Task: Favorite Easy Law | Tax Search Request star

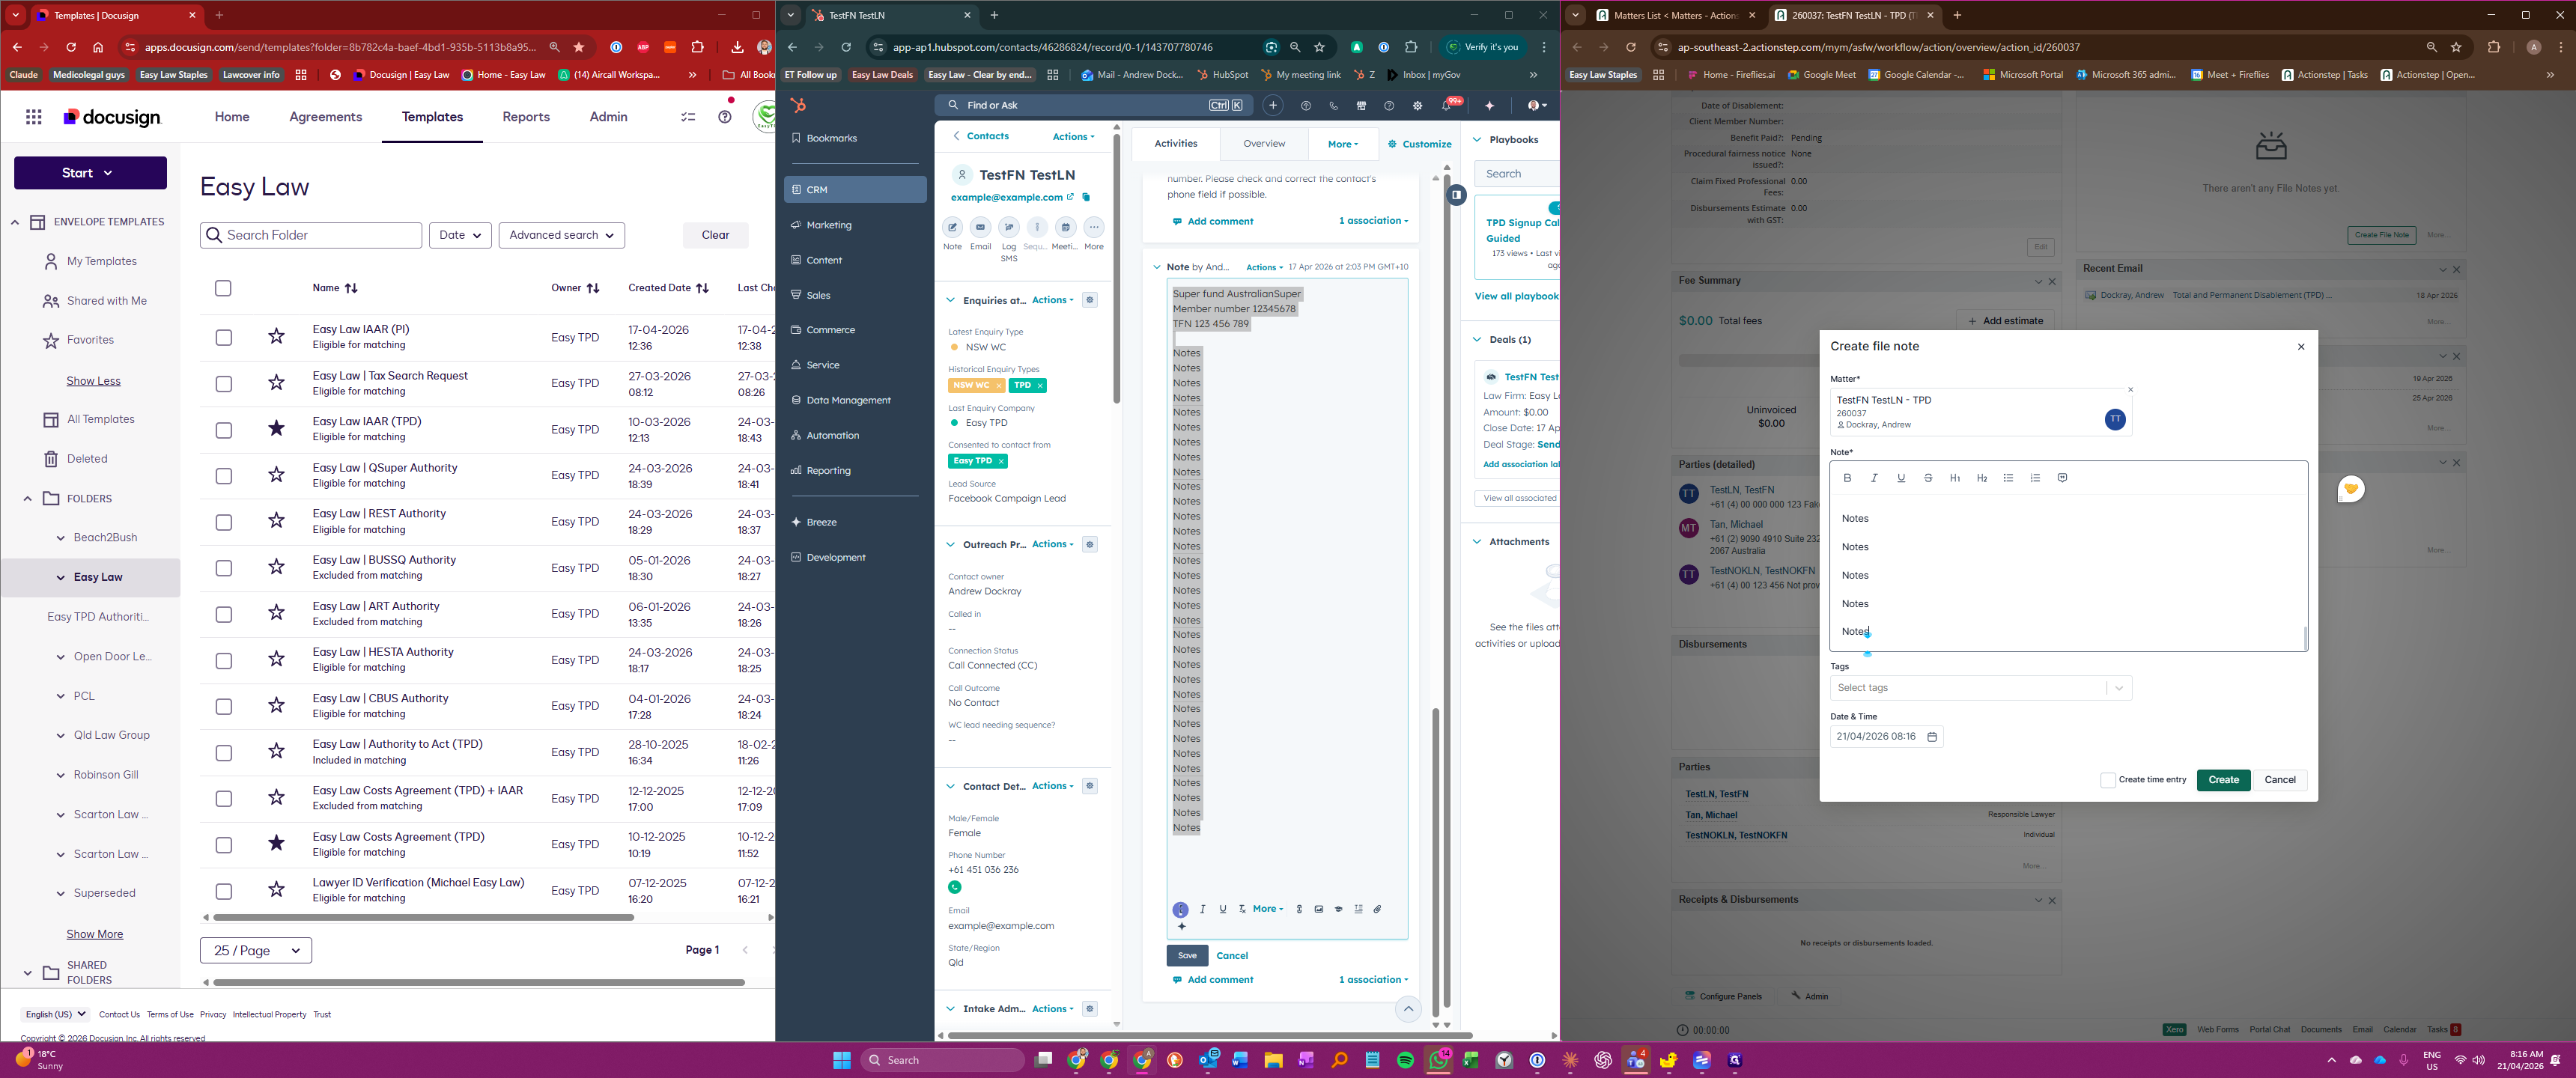Action: [x=277, y=383]
